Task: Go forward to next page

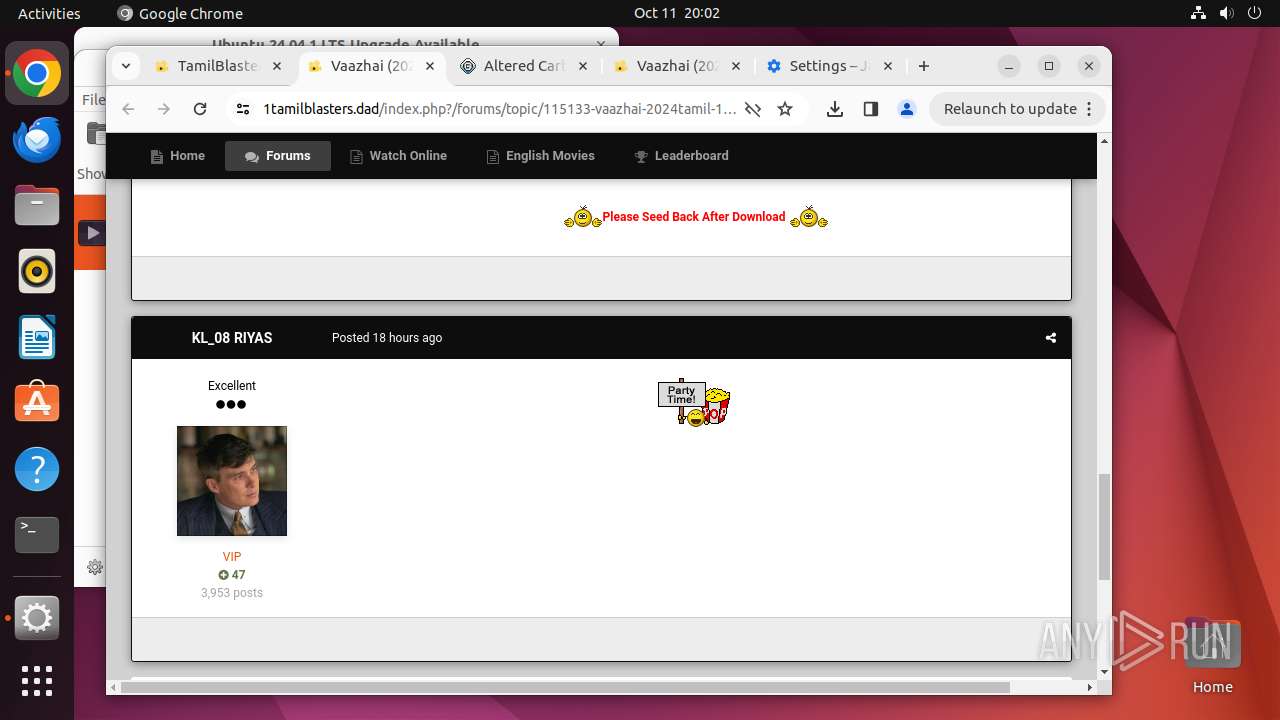Action: pos(164,109)
